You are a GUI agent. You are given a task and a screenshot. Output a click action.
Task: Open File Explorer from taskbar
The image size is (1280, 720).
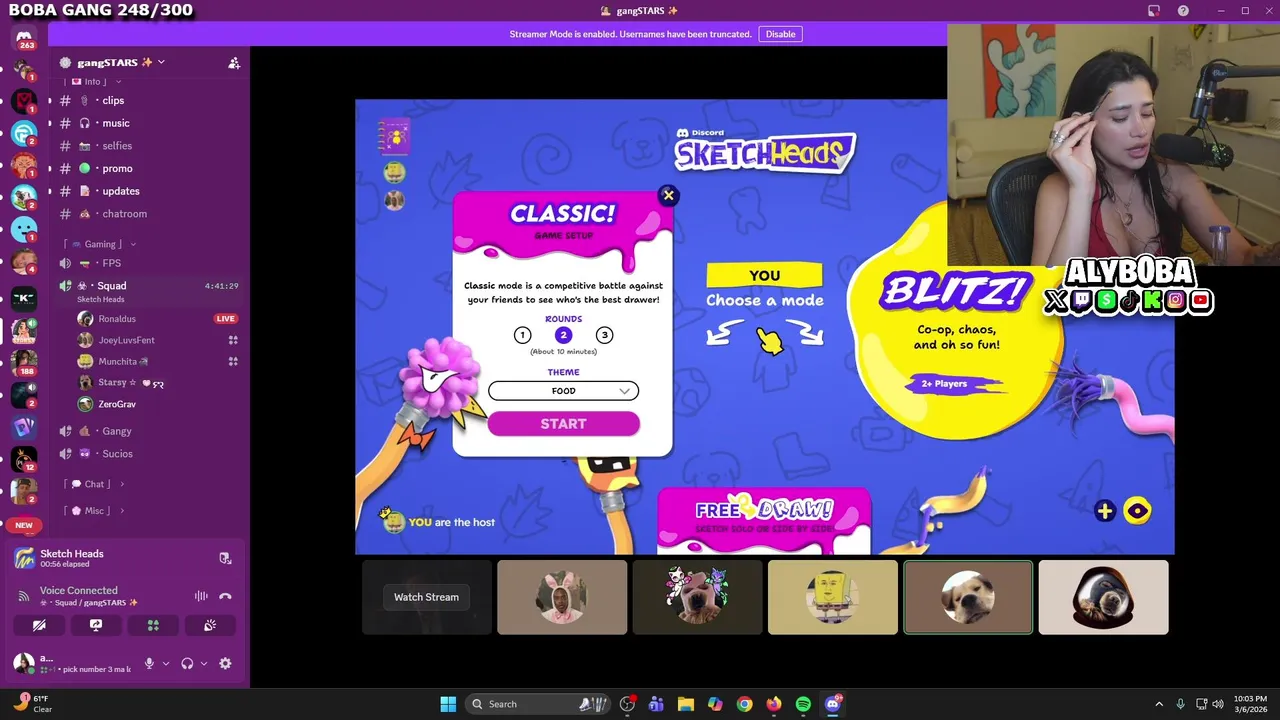coord(685,704)
